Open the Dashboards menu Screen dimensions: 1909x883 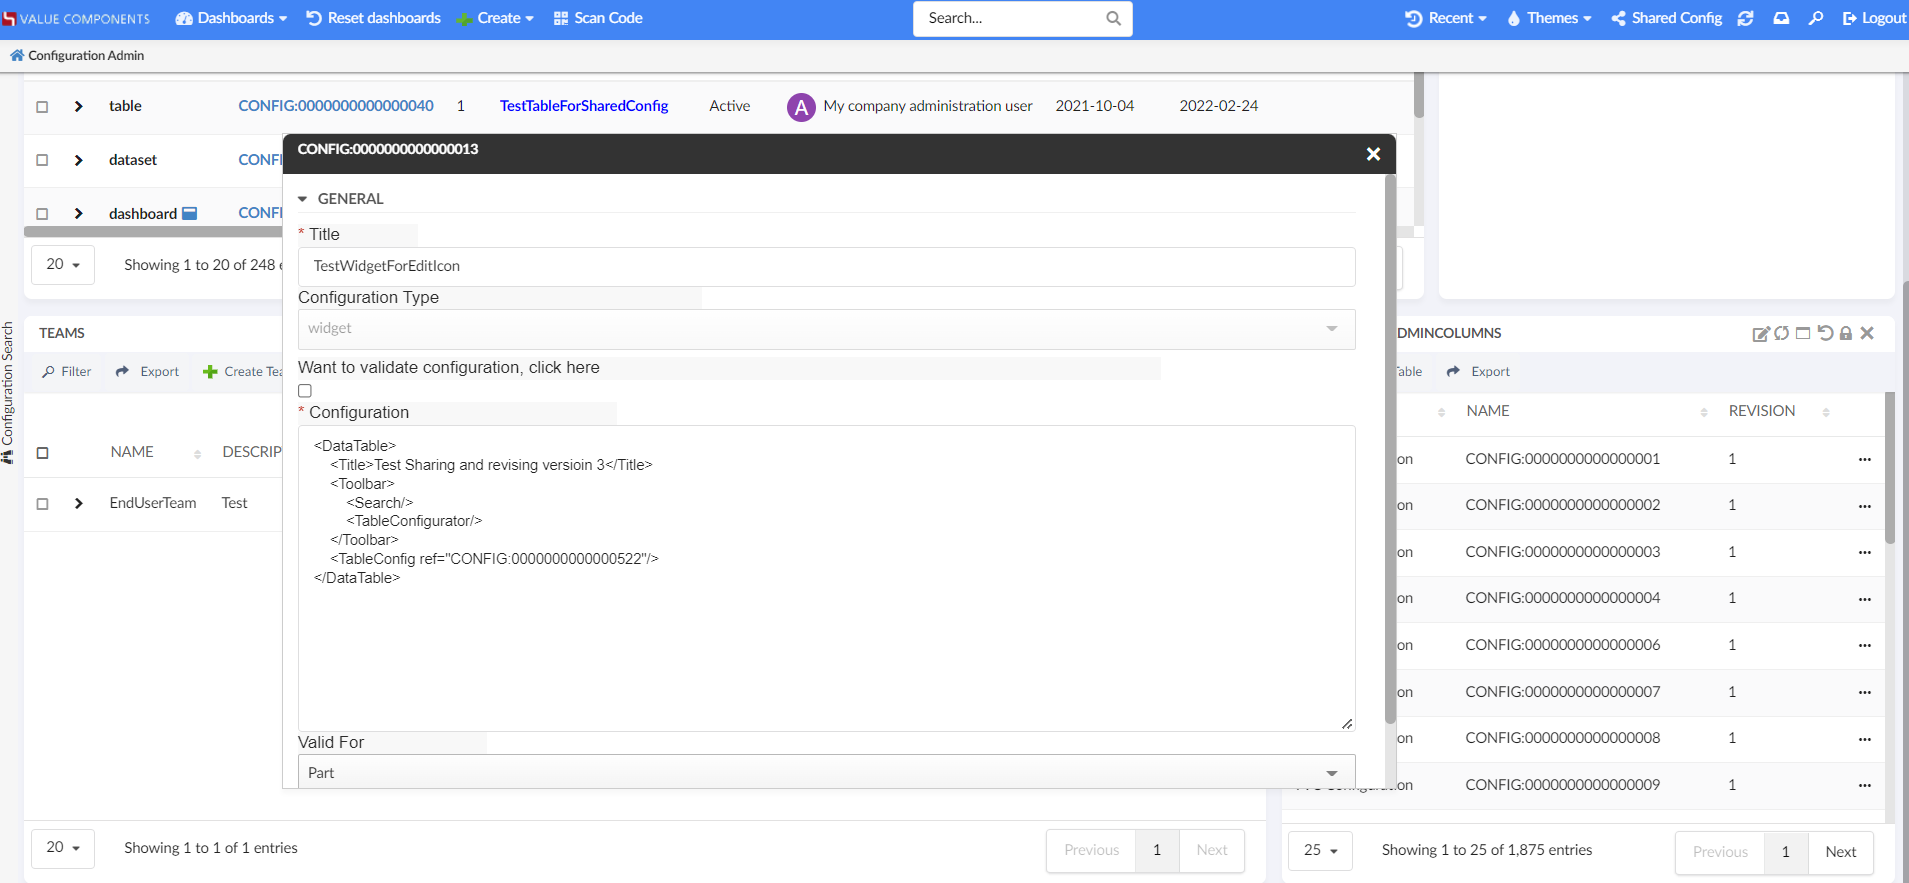coord(232,18)
